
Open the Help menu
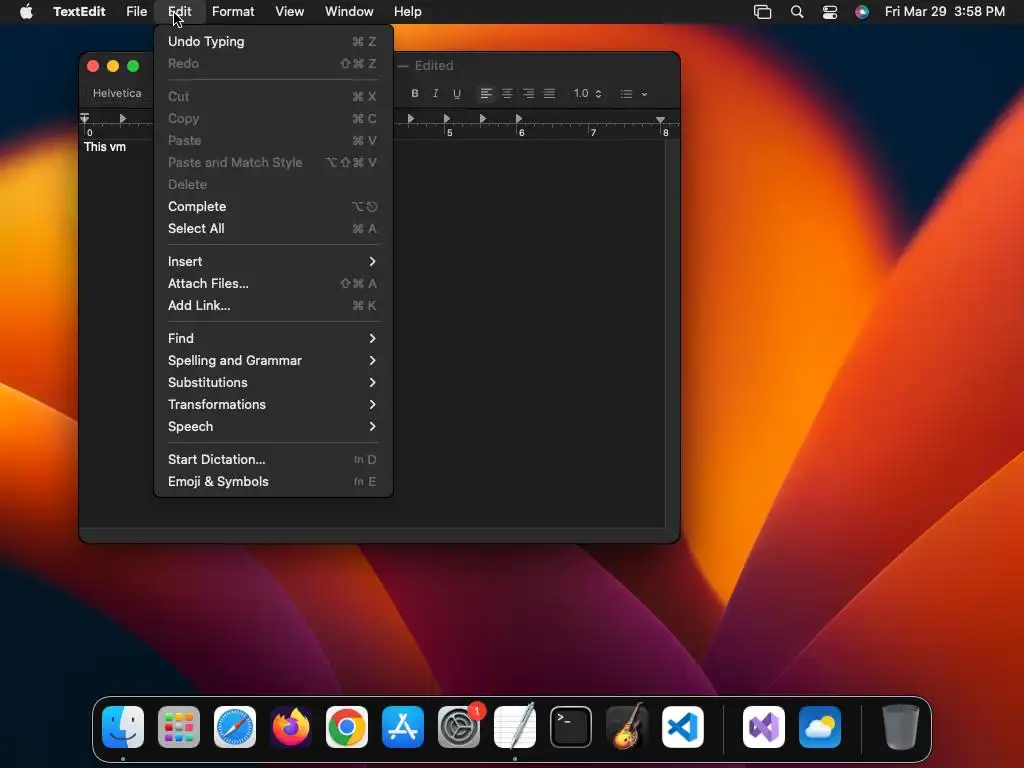408,12
